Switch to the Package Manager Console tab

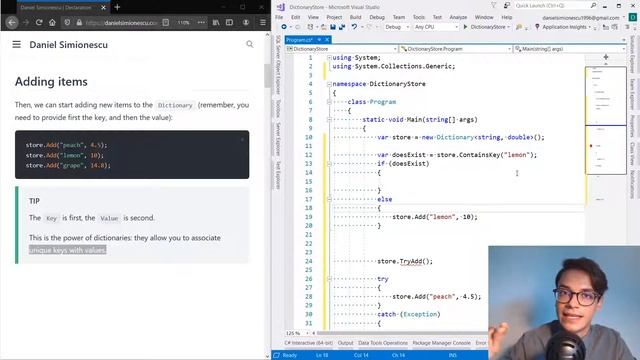442,343
